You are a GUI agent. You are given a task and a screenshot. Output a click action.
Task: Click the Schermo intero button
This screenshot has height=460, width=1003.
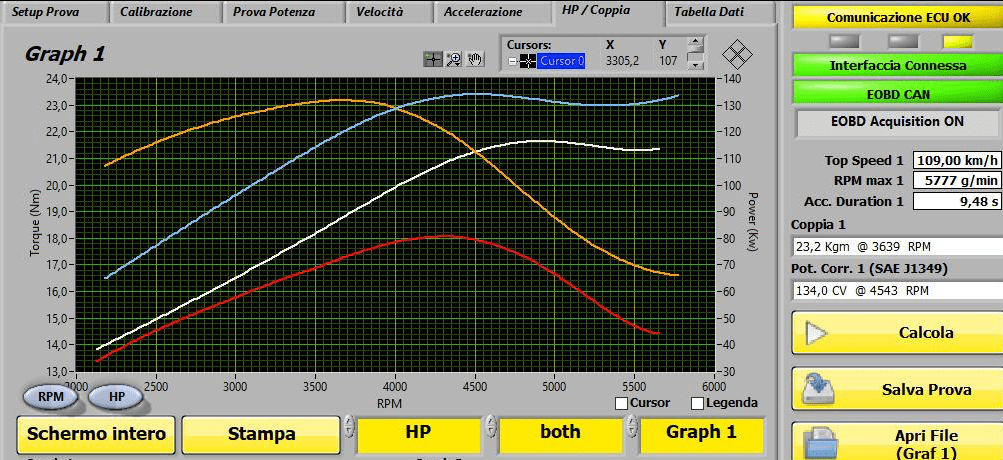point(96,434)
